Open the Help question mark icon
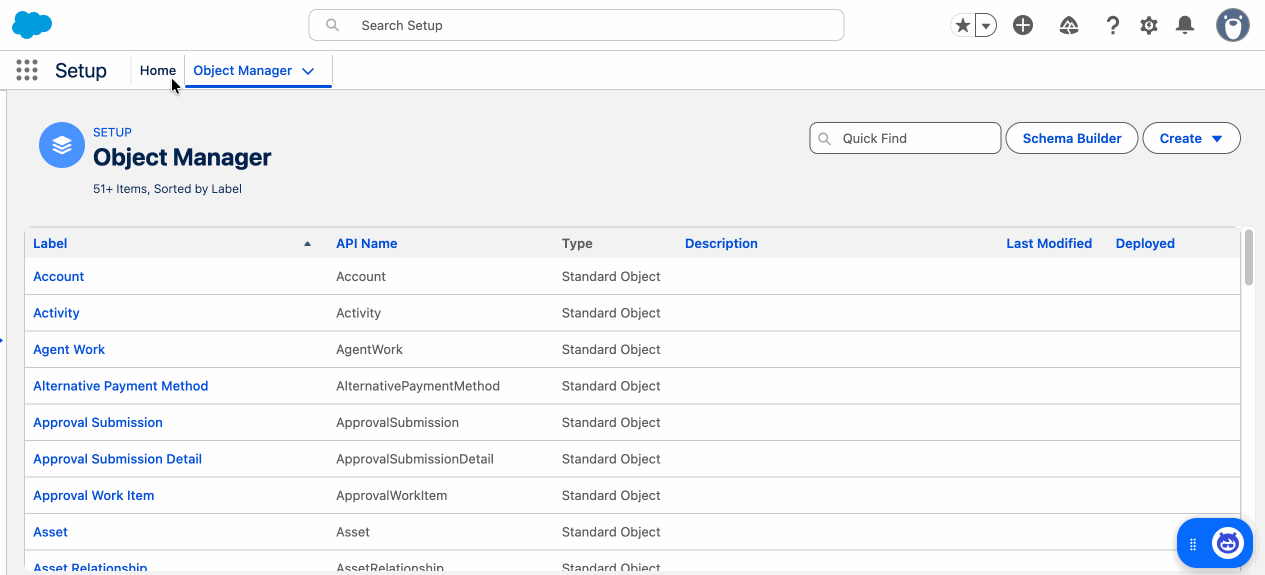Viewport: 1265px width, 575px height. pyautogui.click(x=1112, y=25)
